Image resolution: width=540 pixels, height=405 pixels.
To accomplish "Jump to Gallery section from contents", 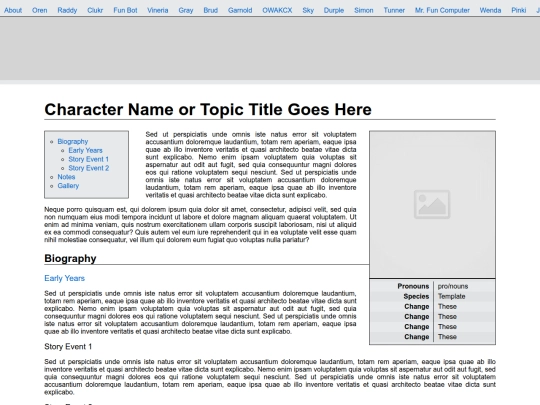I will coord(68,186).
